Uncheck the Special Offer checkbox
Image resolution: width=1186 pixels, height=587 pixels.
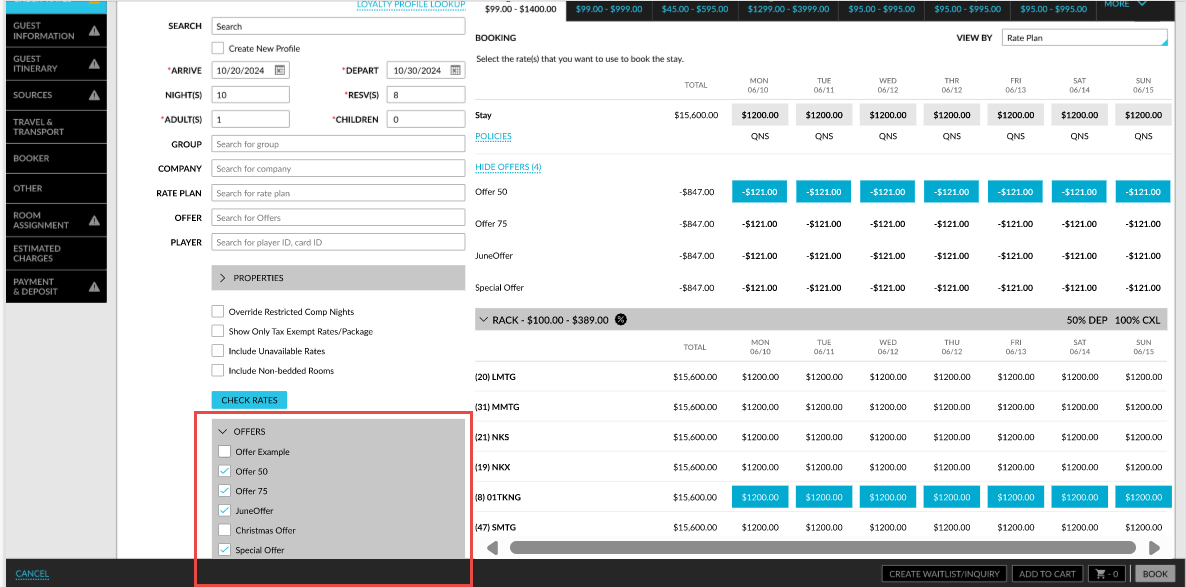point(224,550)
